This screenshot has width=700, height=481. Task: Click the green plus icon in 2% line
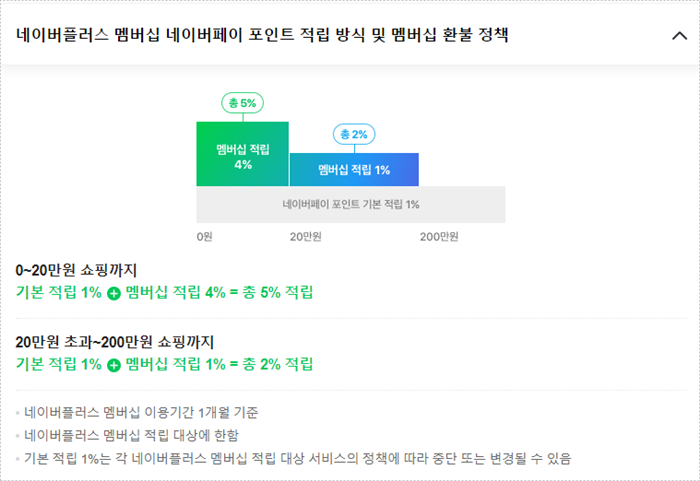114,365
